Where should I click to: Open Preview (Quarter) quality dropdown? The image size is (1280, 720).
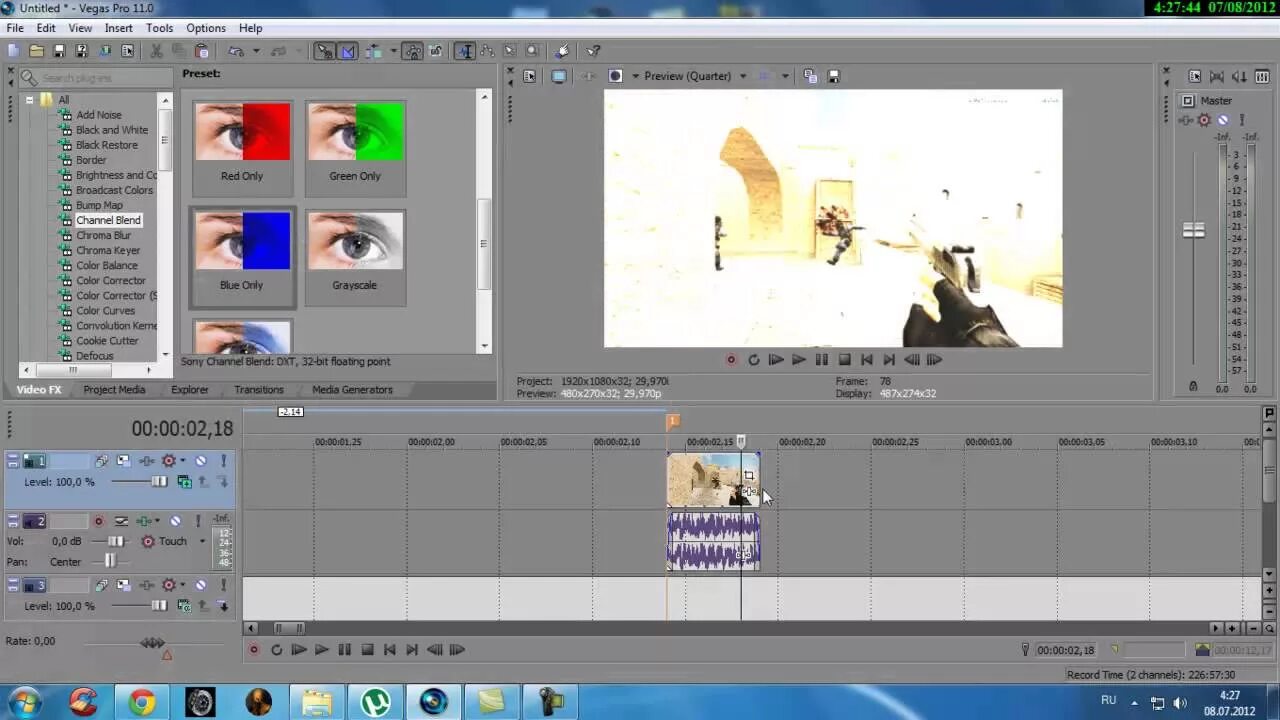(743, 76)
